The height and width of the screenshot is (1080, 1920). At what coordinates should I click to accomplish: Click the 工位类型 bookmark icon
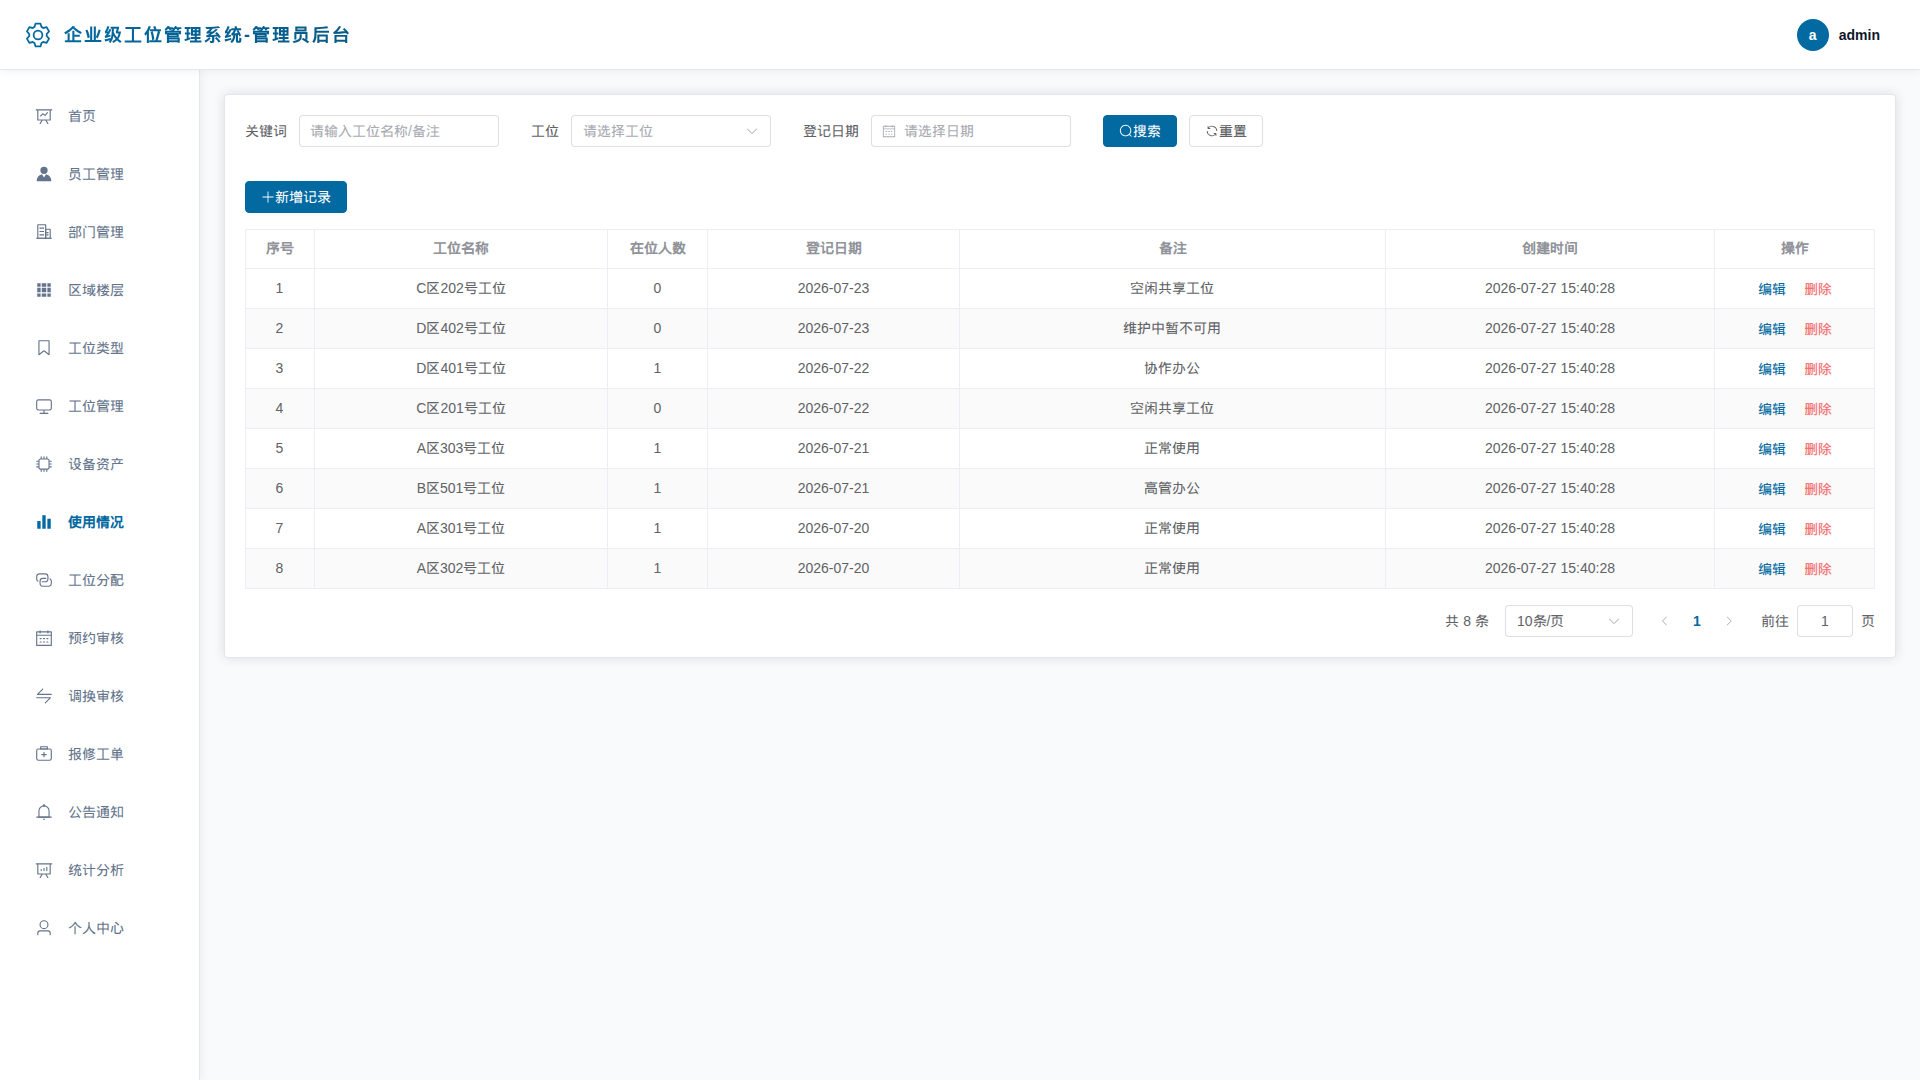point(44,348)
